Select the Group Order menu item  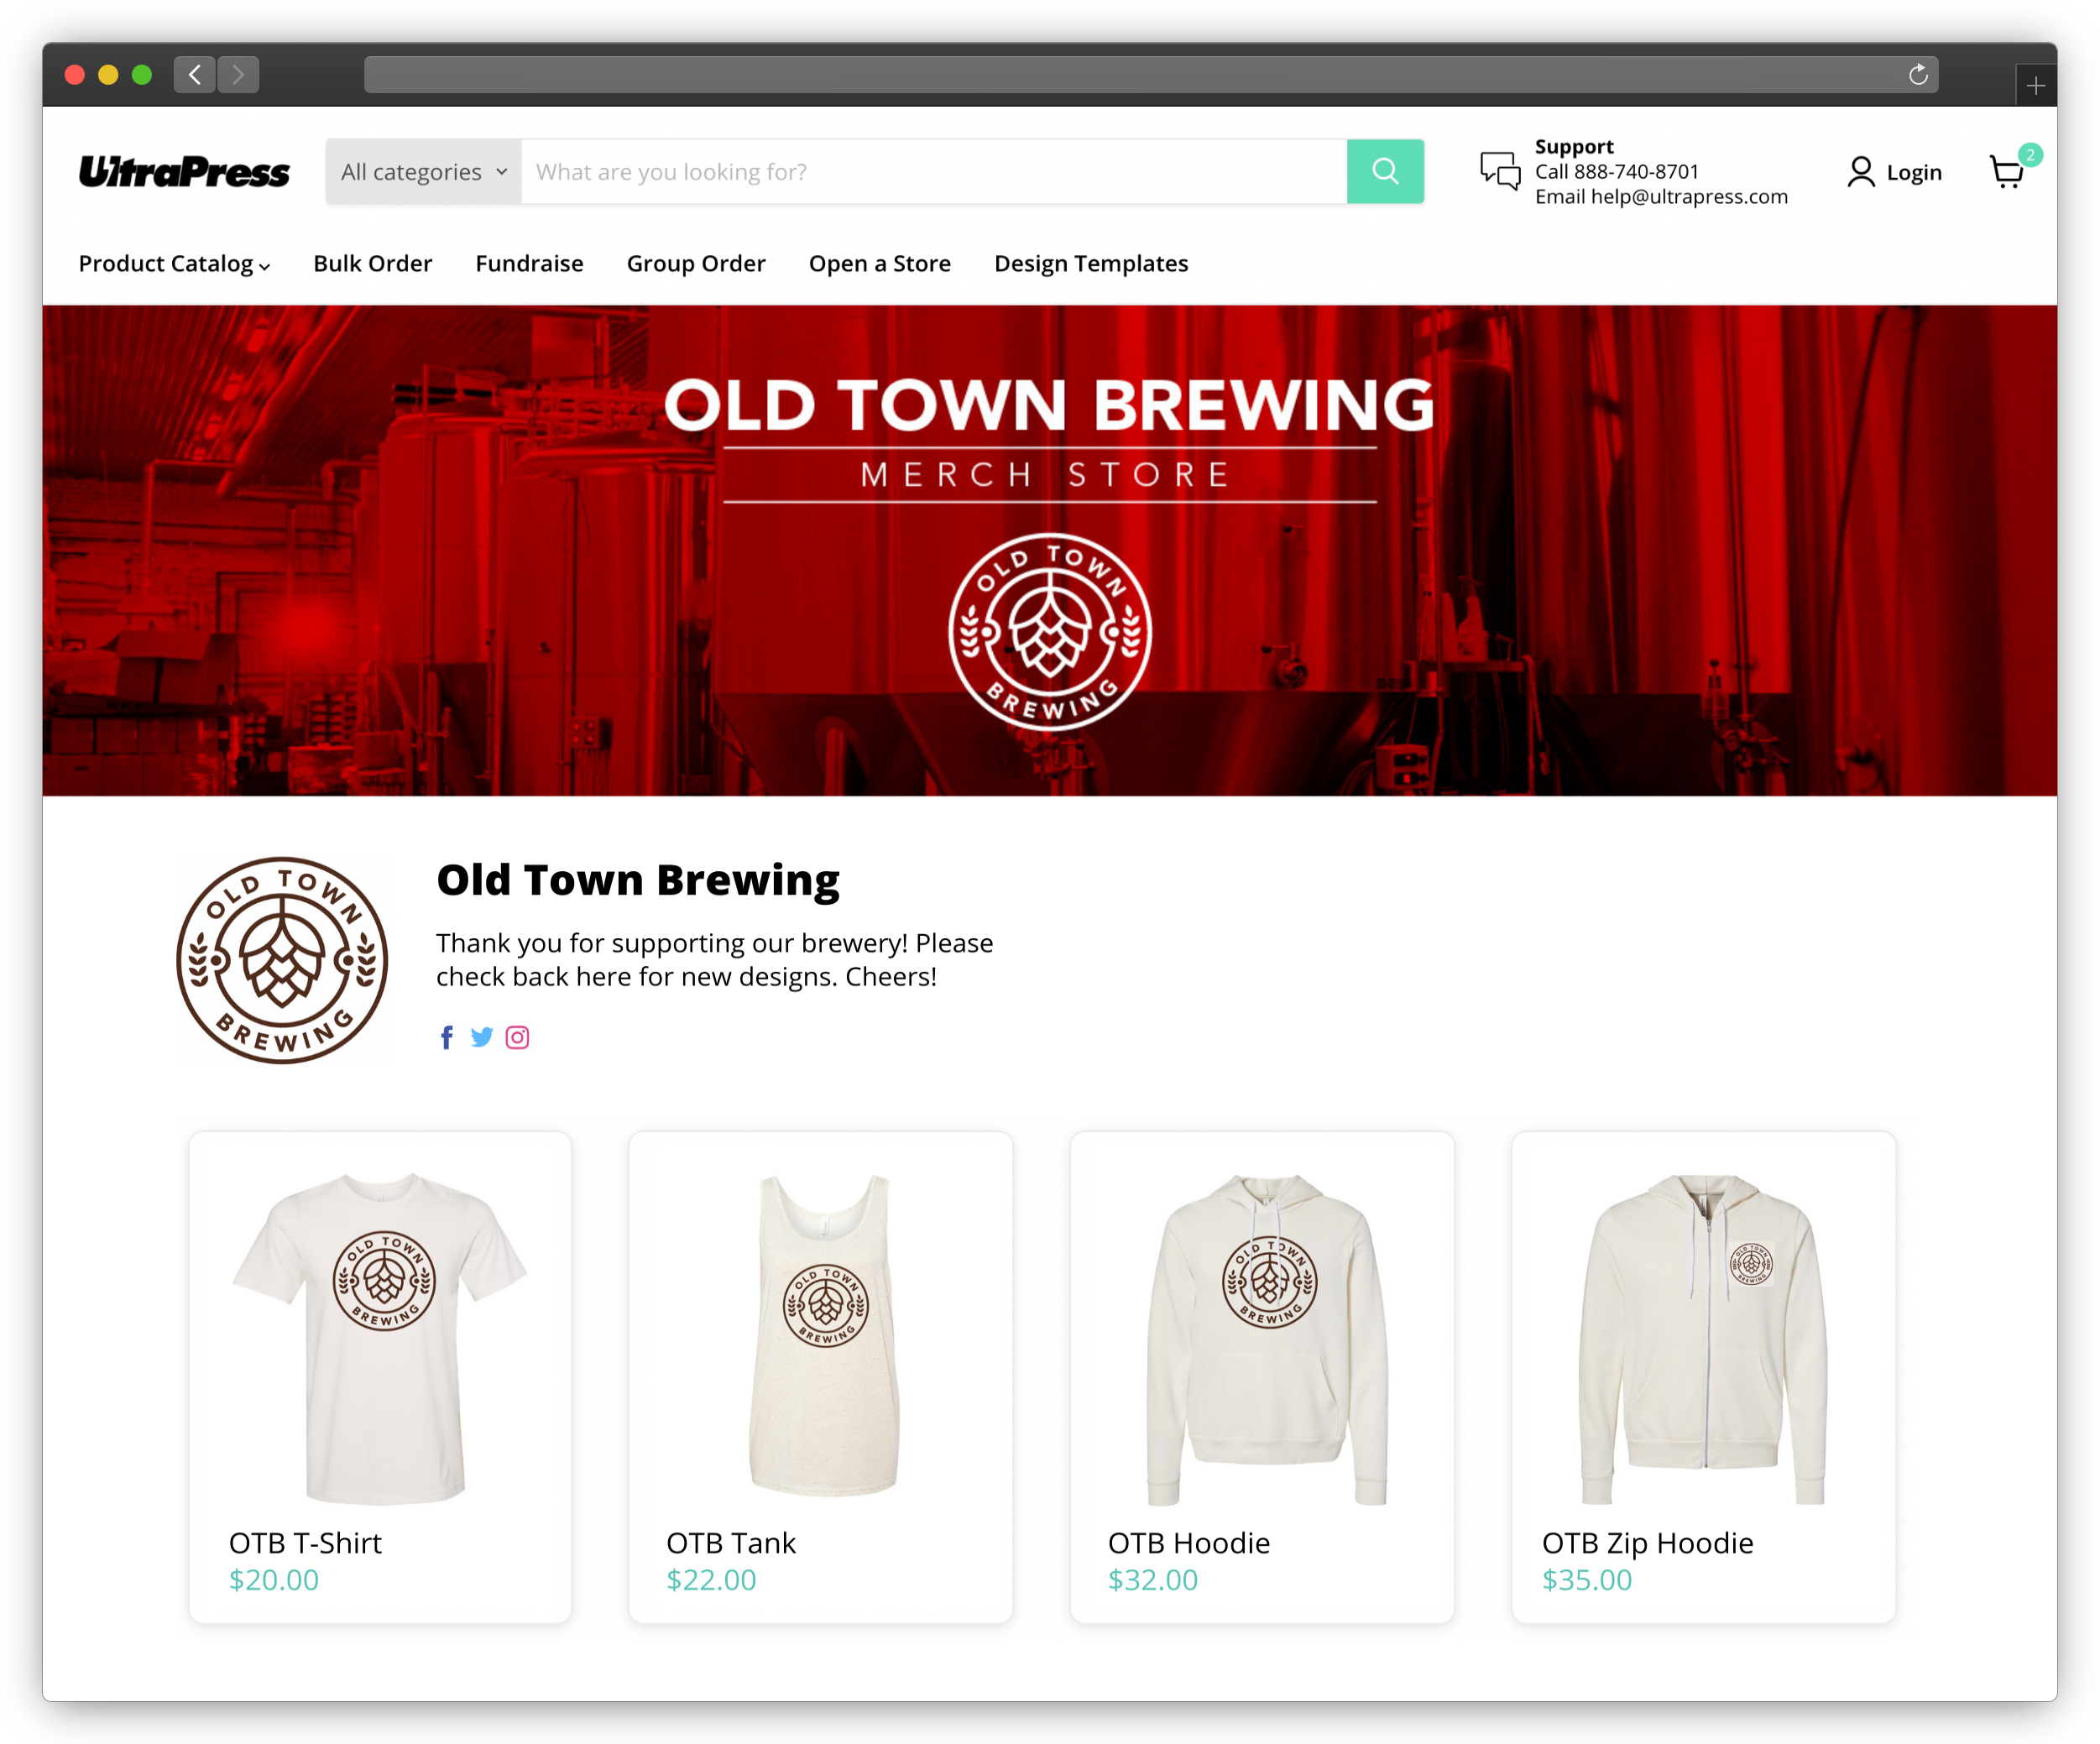tap(696, 264)
